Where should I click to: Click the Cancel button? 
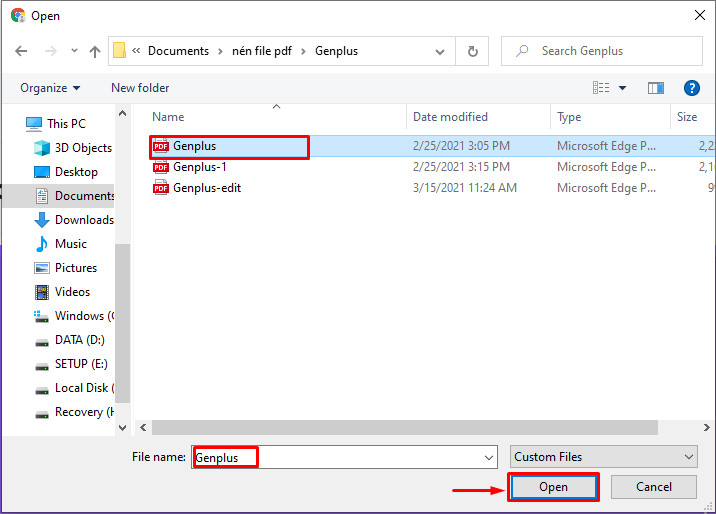pos(653,487)
